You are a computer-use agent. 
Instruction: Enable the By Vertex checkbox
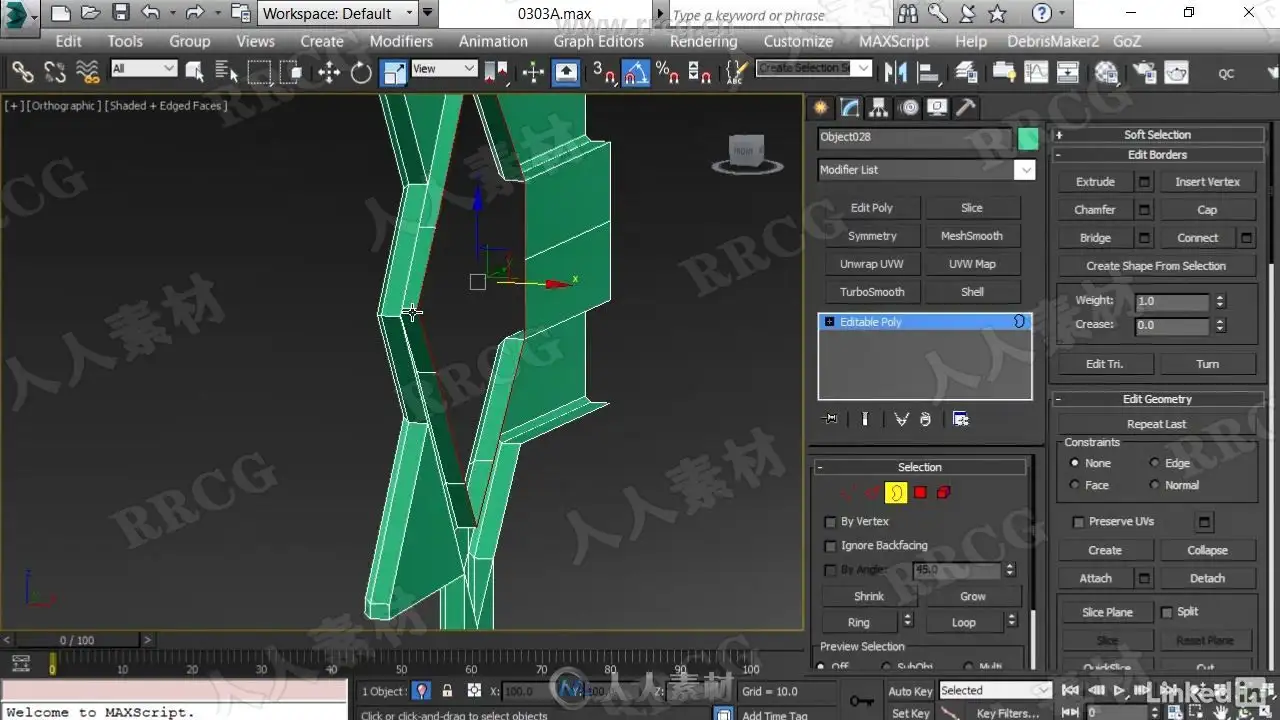830,522
